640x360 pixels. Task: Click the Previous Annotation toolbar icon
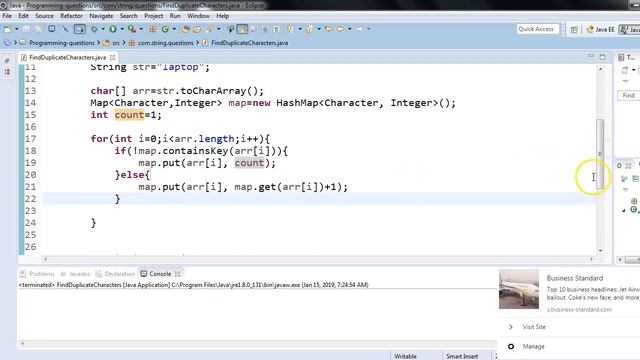pos(309,29)
